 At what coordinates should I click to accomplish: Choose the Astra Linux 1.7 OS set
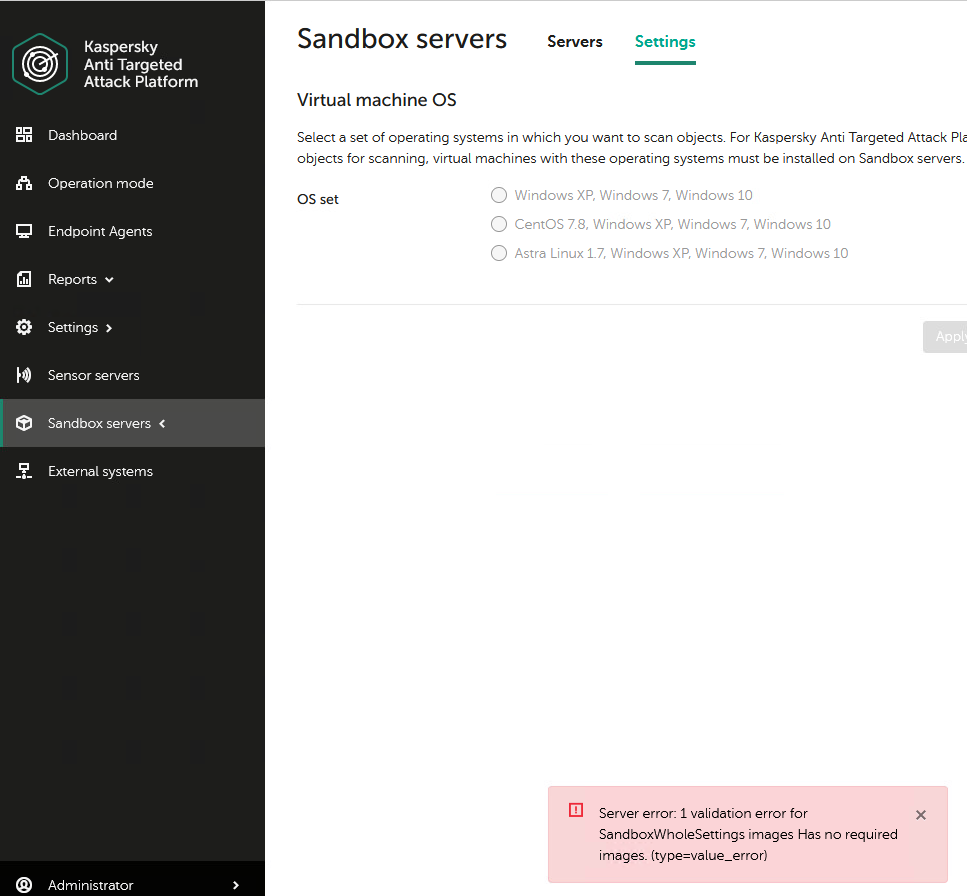click(499, 253)
